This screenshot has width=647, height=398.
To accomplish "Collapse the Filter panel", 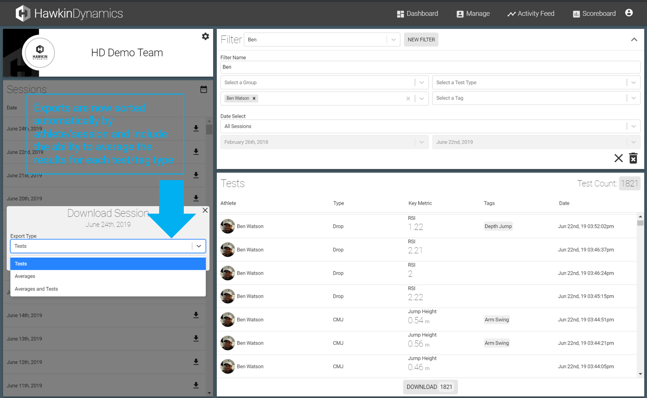I will [634, 40].
